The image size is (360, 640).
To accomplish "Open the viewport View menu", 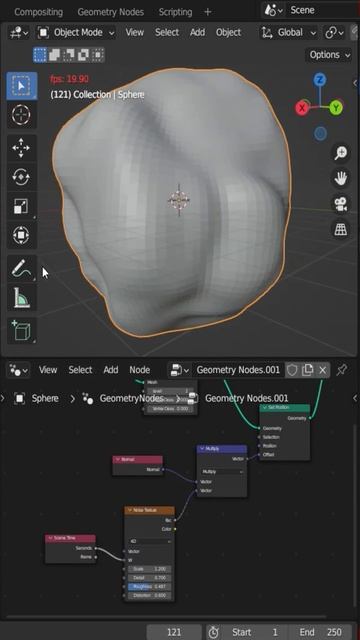I will pos(135,33).
